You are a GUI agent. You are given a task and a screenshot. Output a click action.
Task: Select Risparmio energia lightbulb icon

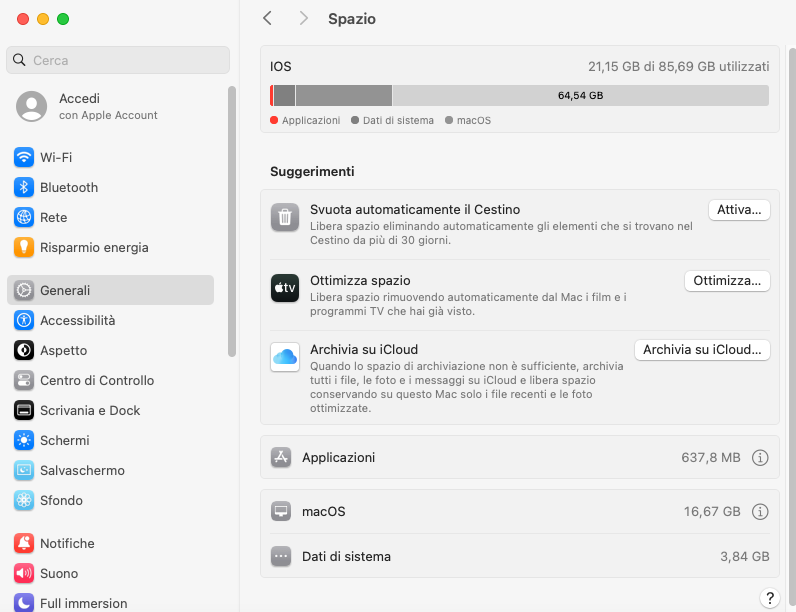coord(24,247)
